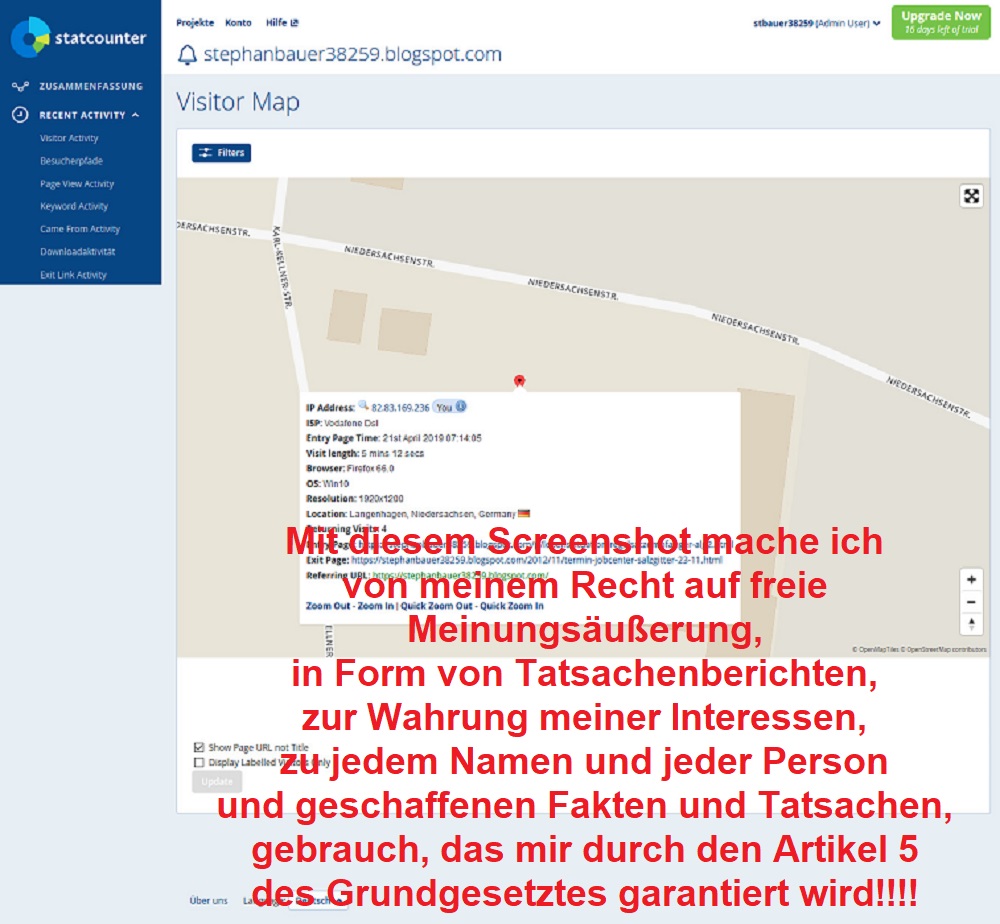Click the stephanbauer38259.blogspot.com project title
This screenshot has height=924, width=1000.
[353, 55]
